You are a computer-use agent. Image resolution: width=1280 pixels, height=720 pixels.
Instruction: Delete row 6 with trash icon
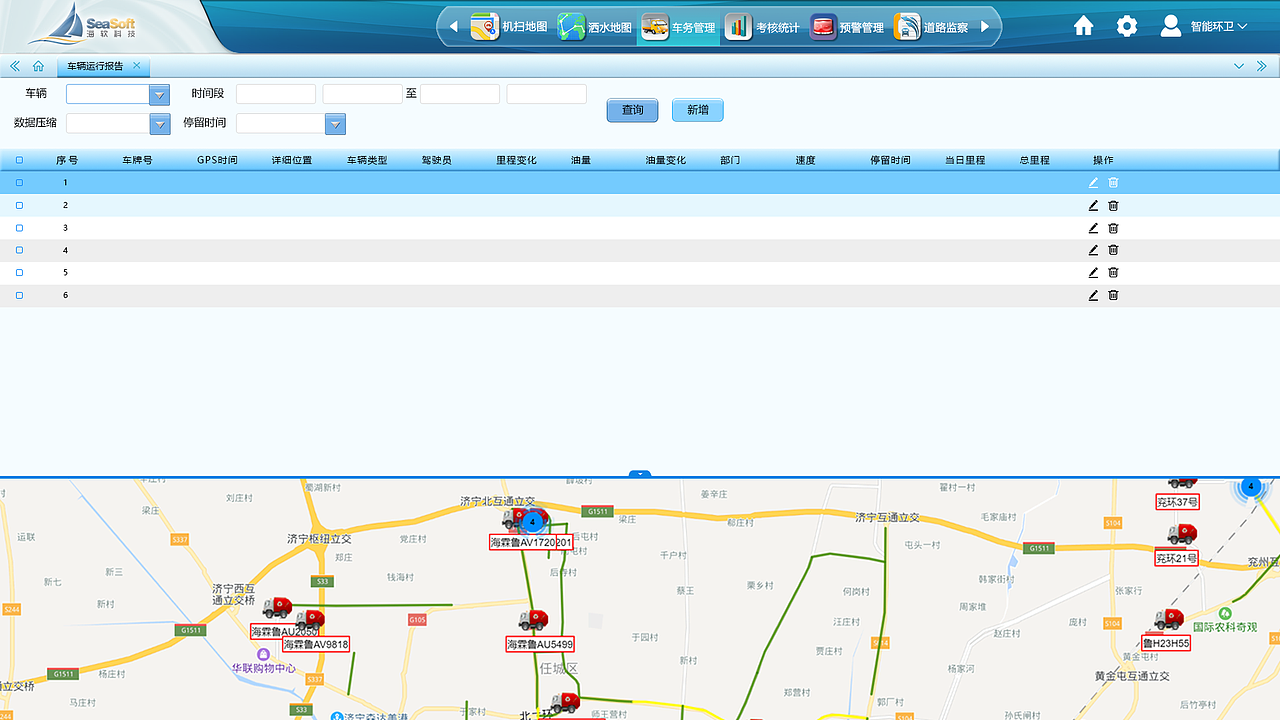[x=1113, y=295]
